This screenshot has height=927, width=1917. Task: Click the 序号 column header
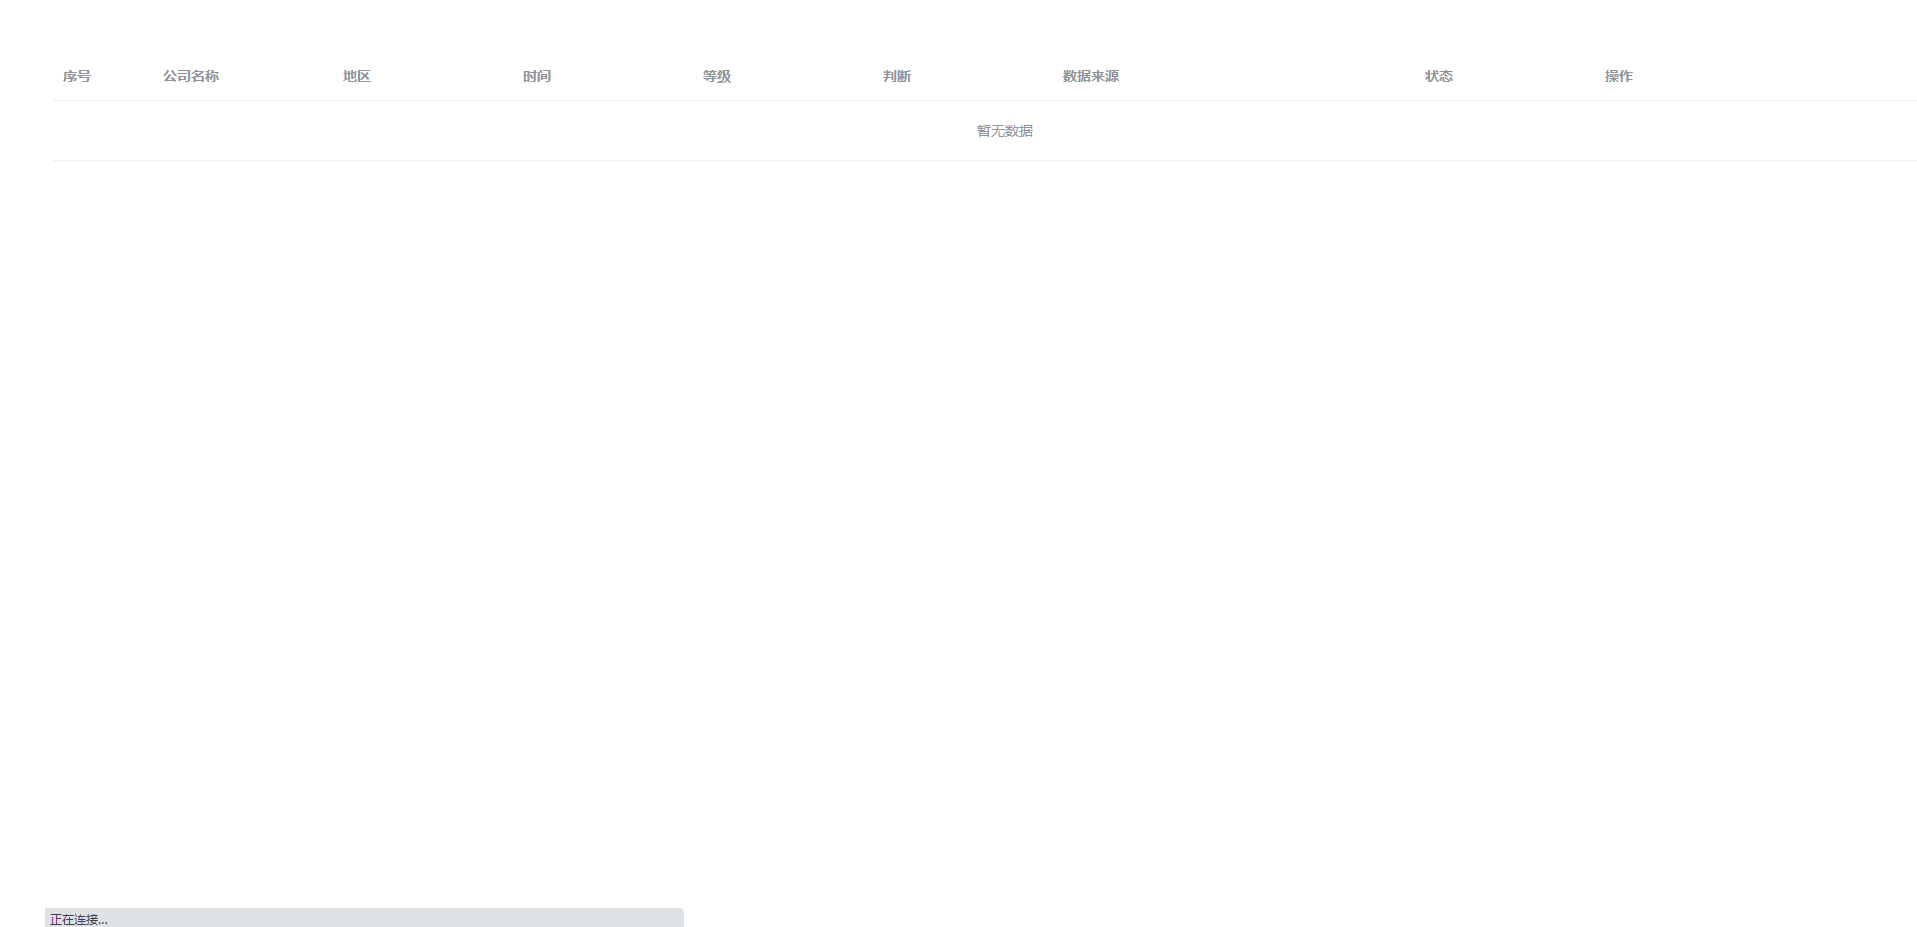tap(77, 76)
